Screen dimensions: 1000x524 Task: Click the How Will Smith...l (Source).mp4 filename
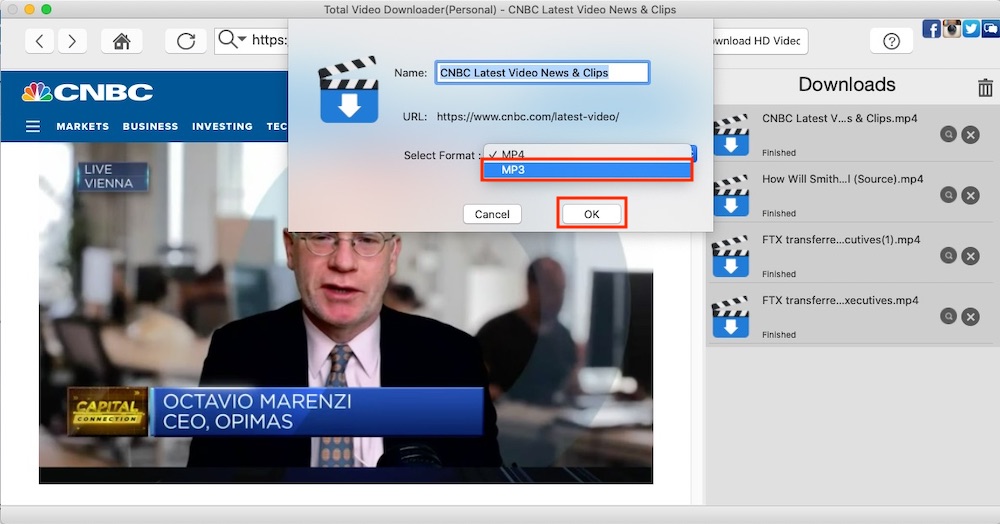pyautogui.click(x=842, y=178)
